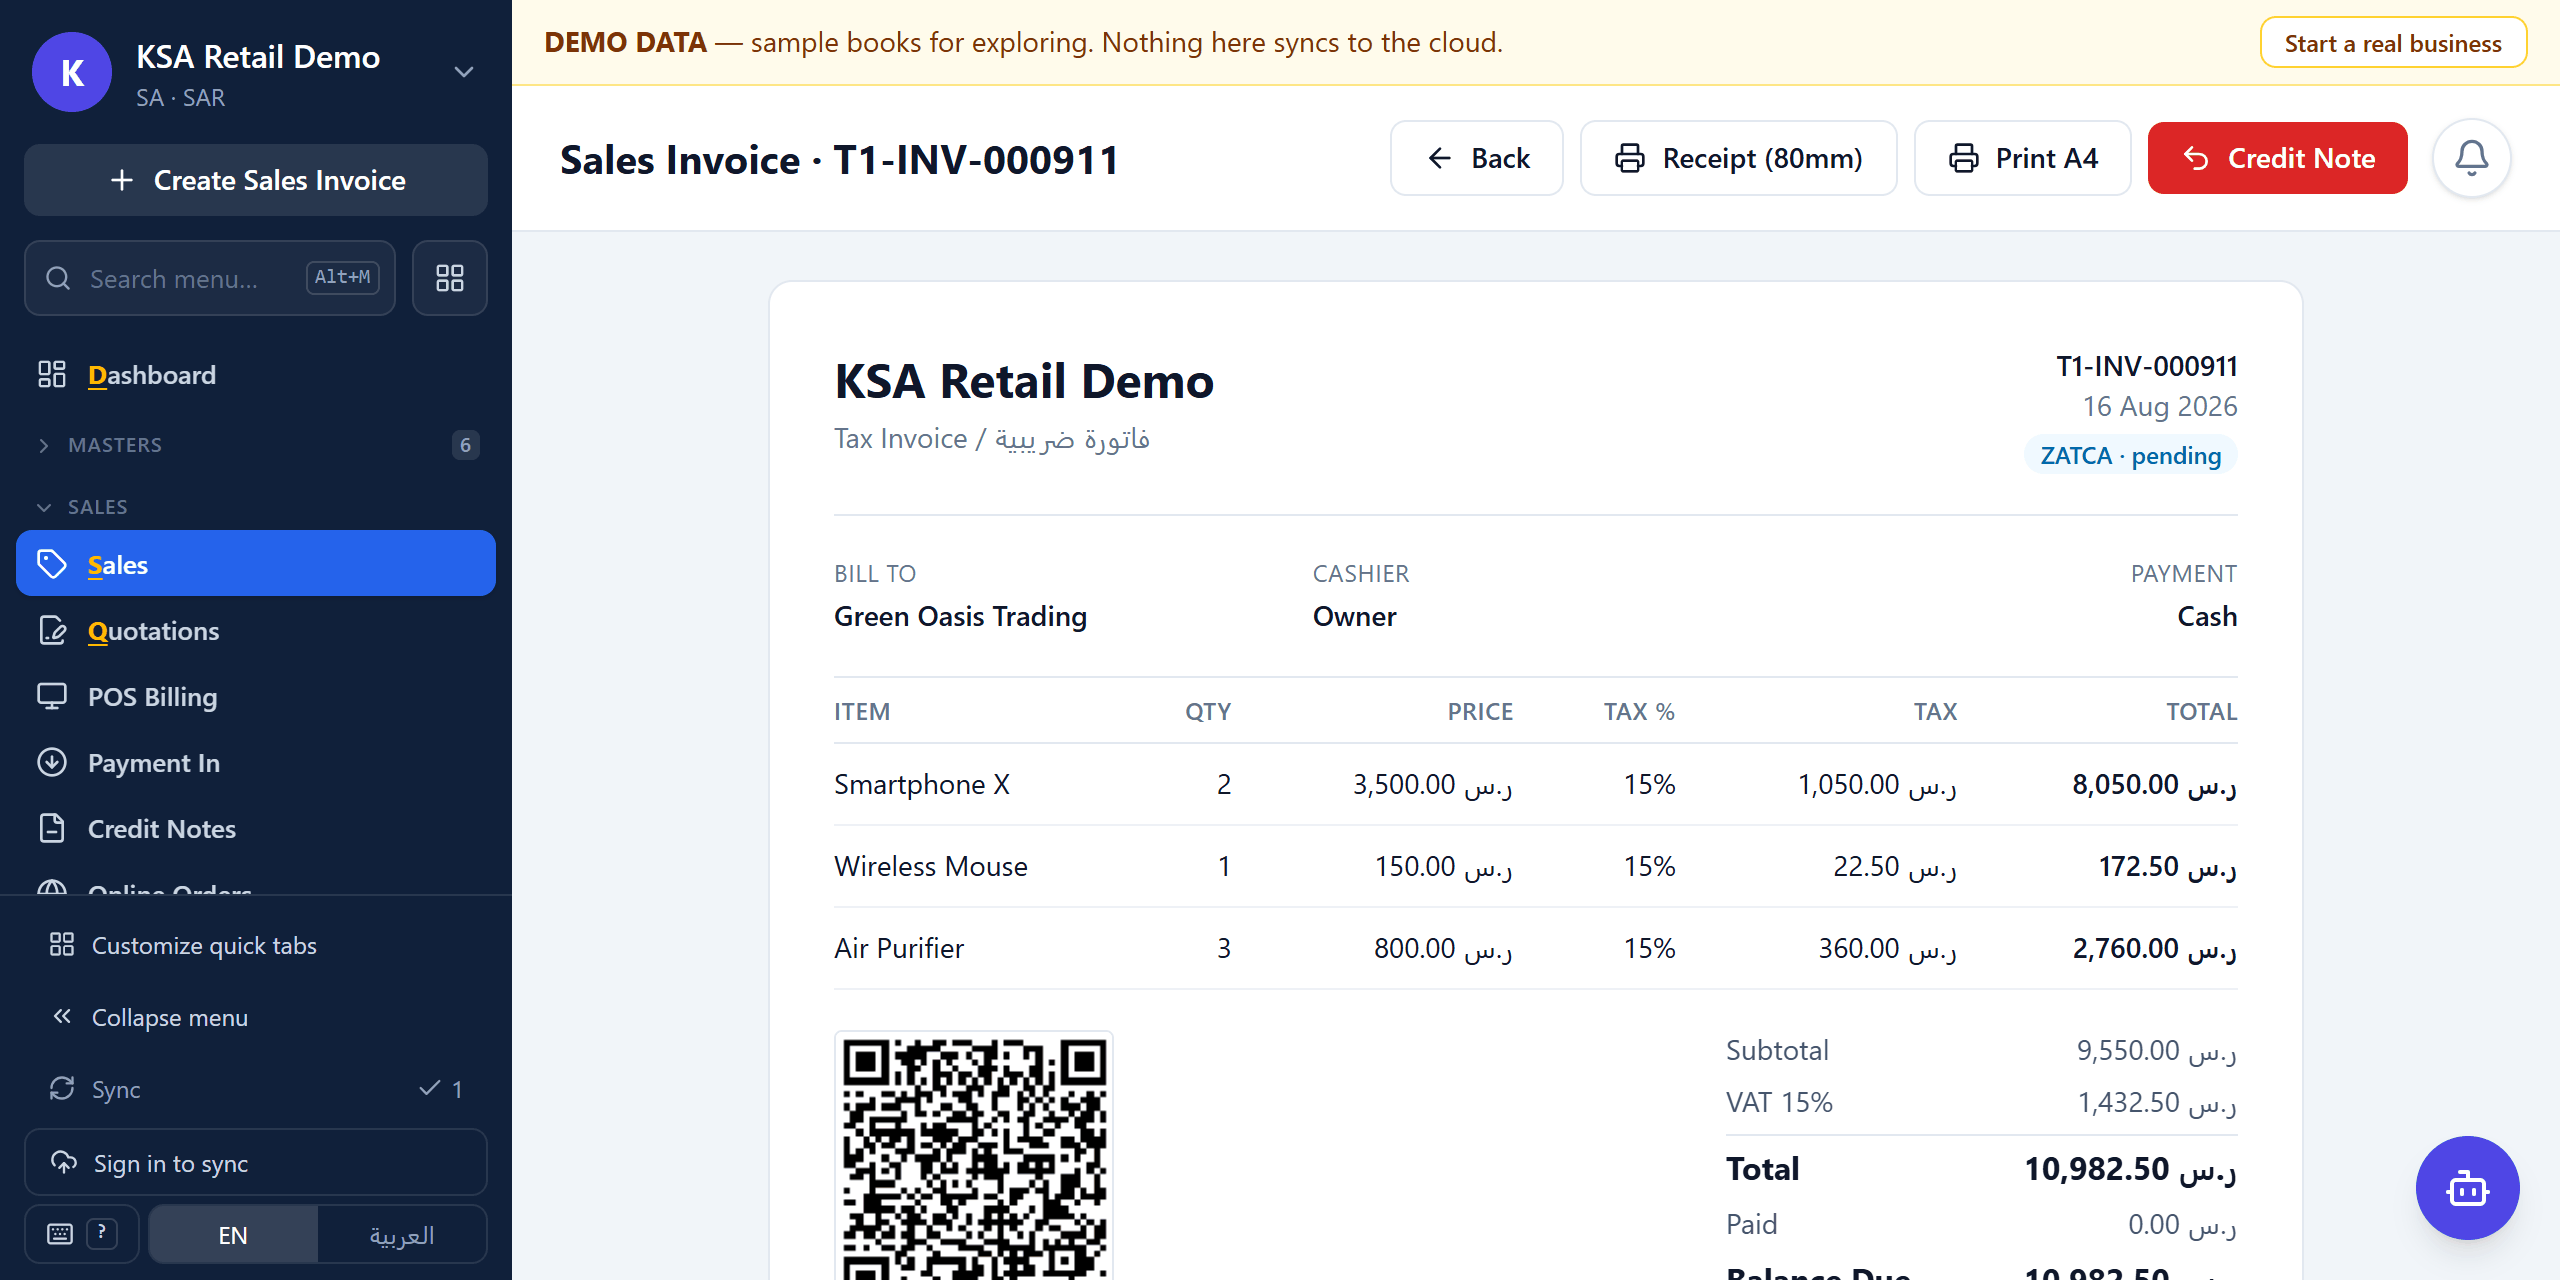
Task: Click the KSA Retail Demo avatar icon
Action: coord(72,72)
